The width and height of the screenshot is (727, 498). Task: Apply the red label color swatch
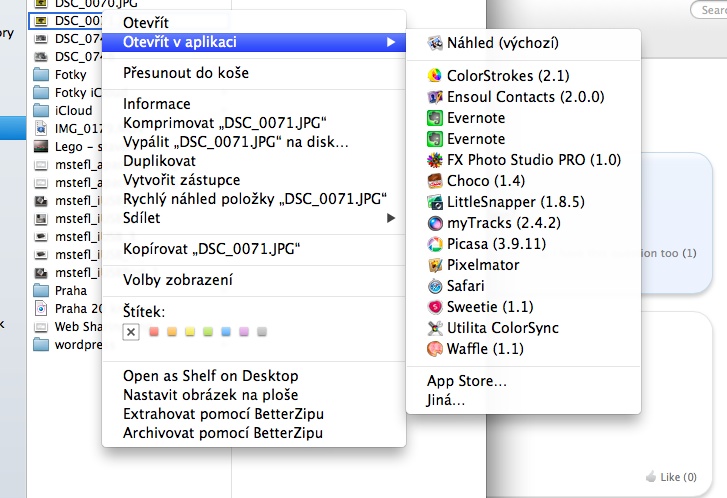click(x=153, y=332)
